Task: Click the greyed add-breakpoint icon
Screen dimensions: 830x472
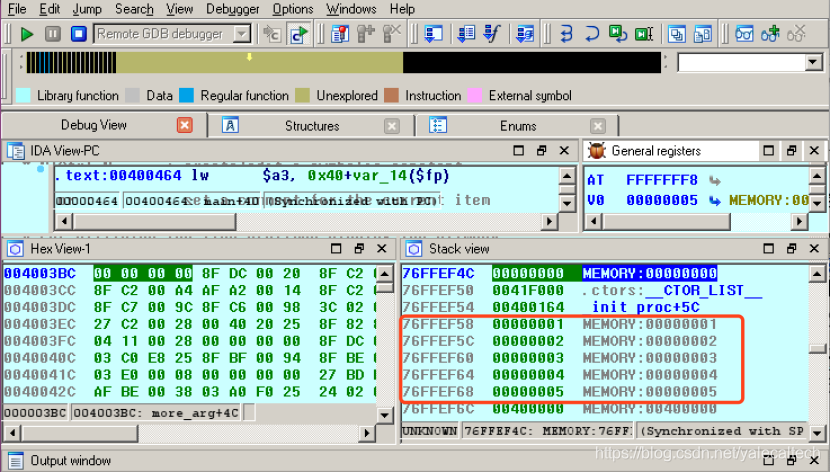Action: pos(366,34)
